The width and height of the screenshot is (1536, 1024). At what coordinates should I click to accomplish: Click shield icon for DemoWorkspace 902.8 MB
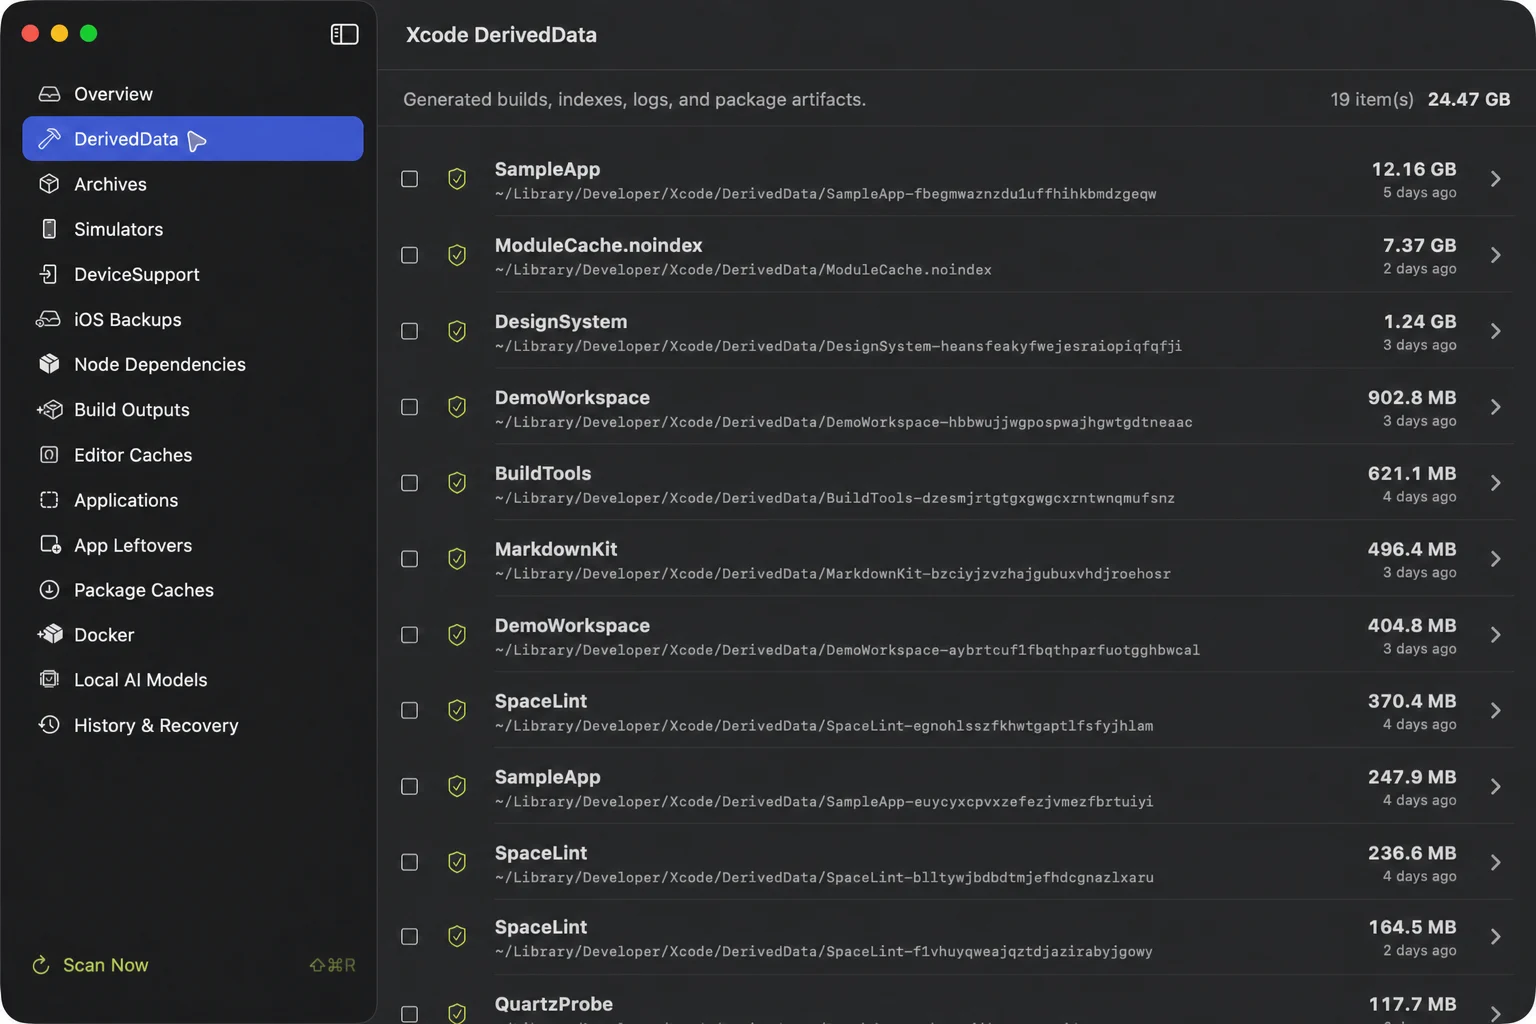pyautogui.click(x=457, y=407)
